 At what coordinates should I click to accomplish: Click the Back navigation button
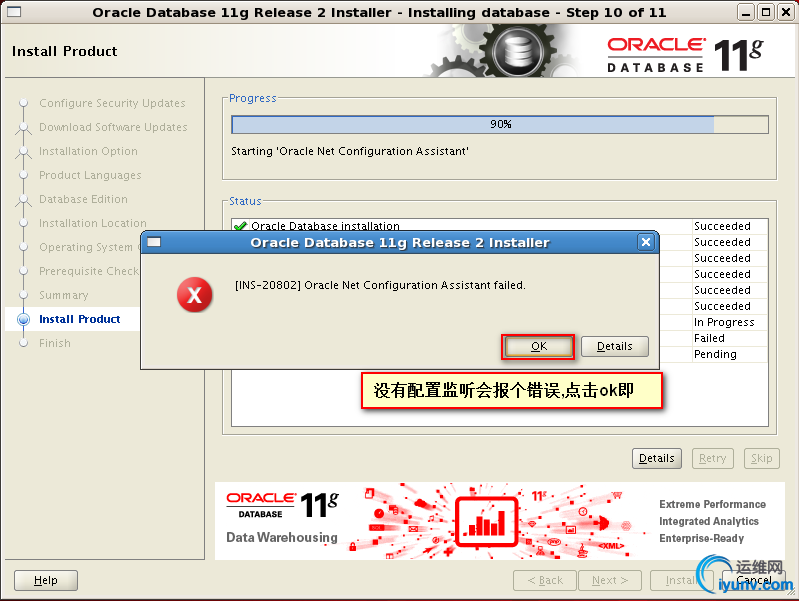[545, 580]
